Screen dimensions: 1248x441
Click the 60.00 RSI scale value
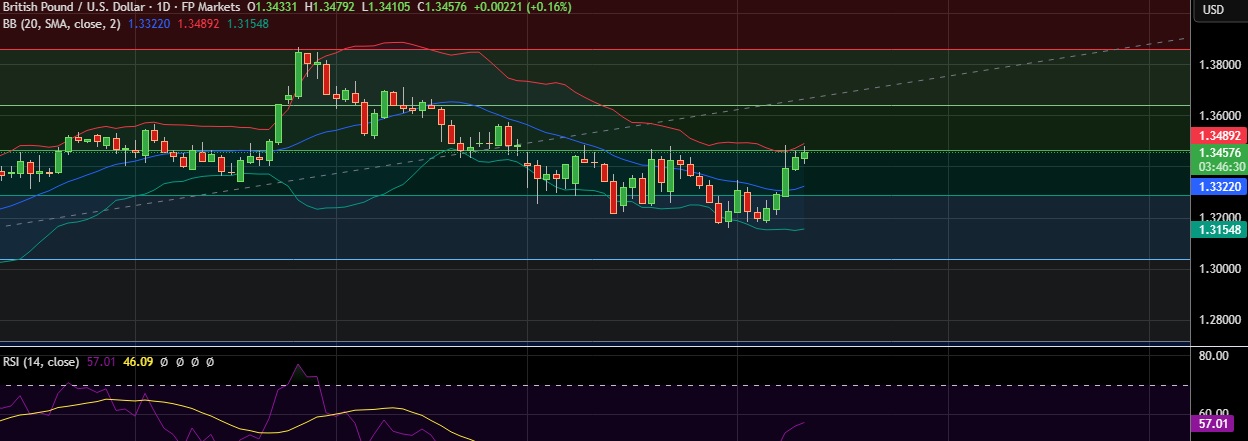pyautogui.click(x=1213, y=412)
